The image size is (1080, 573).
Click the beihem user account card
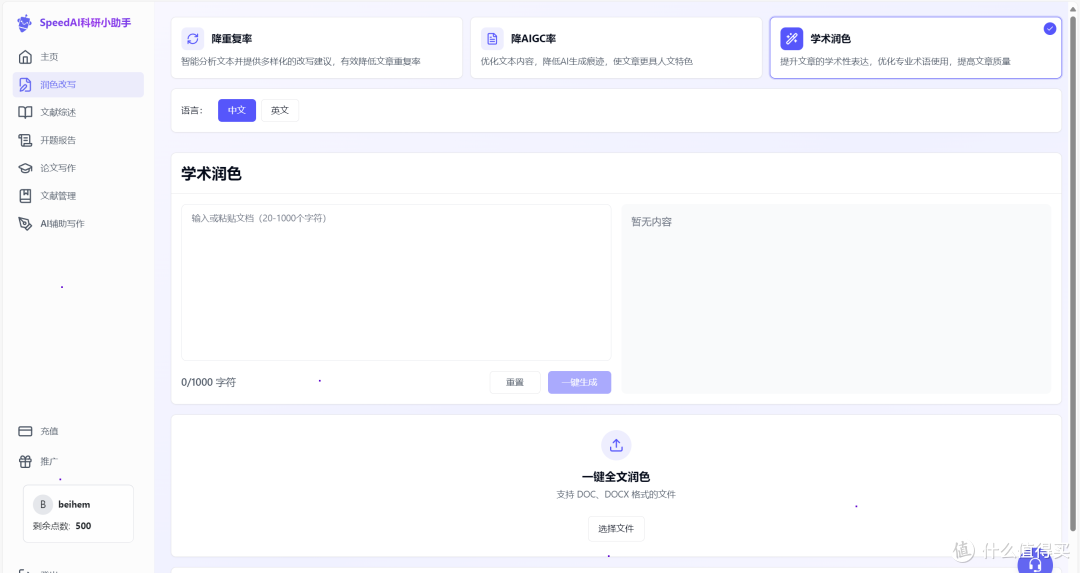(79, 514)
